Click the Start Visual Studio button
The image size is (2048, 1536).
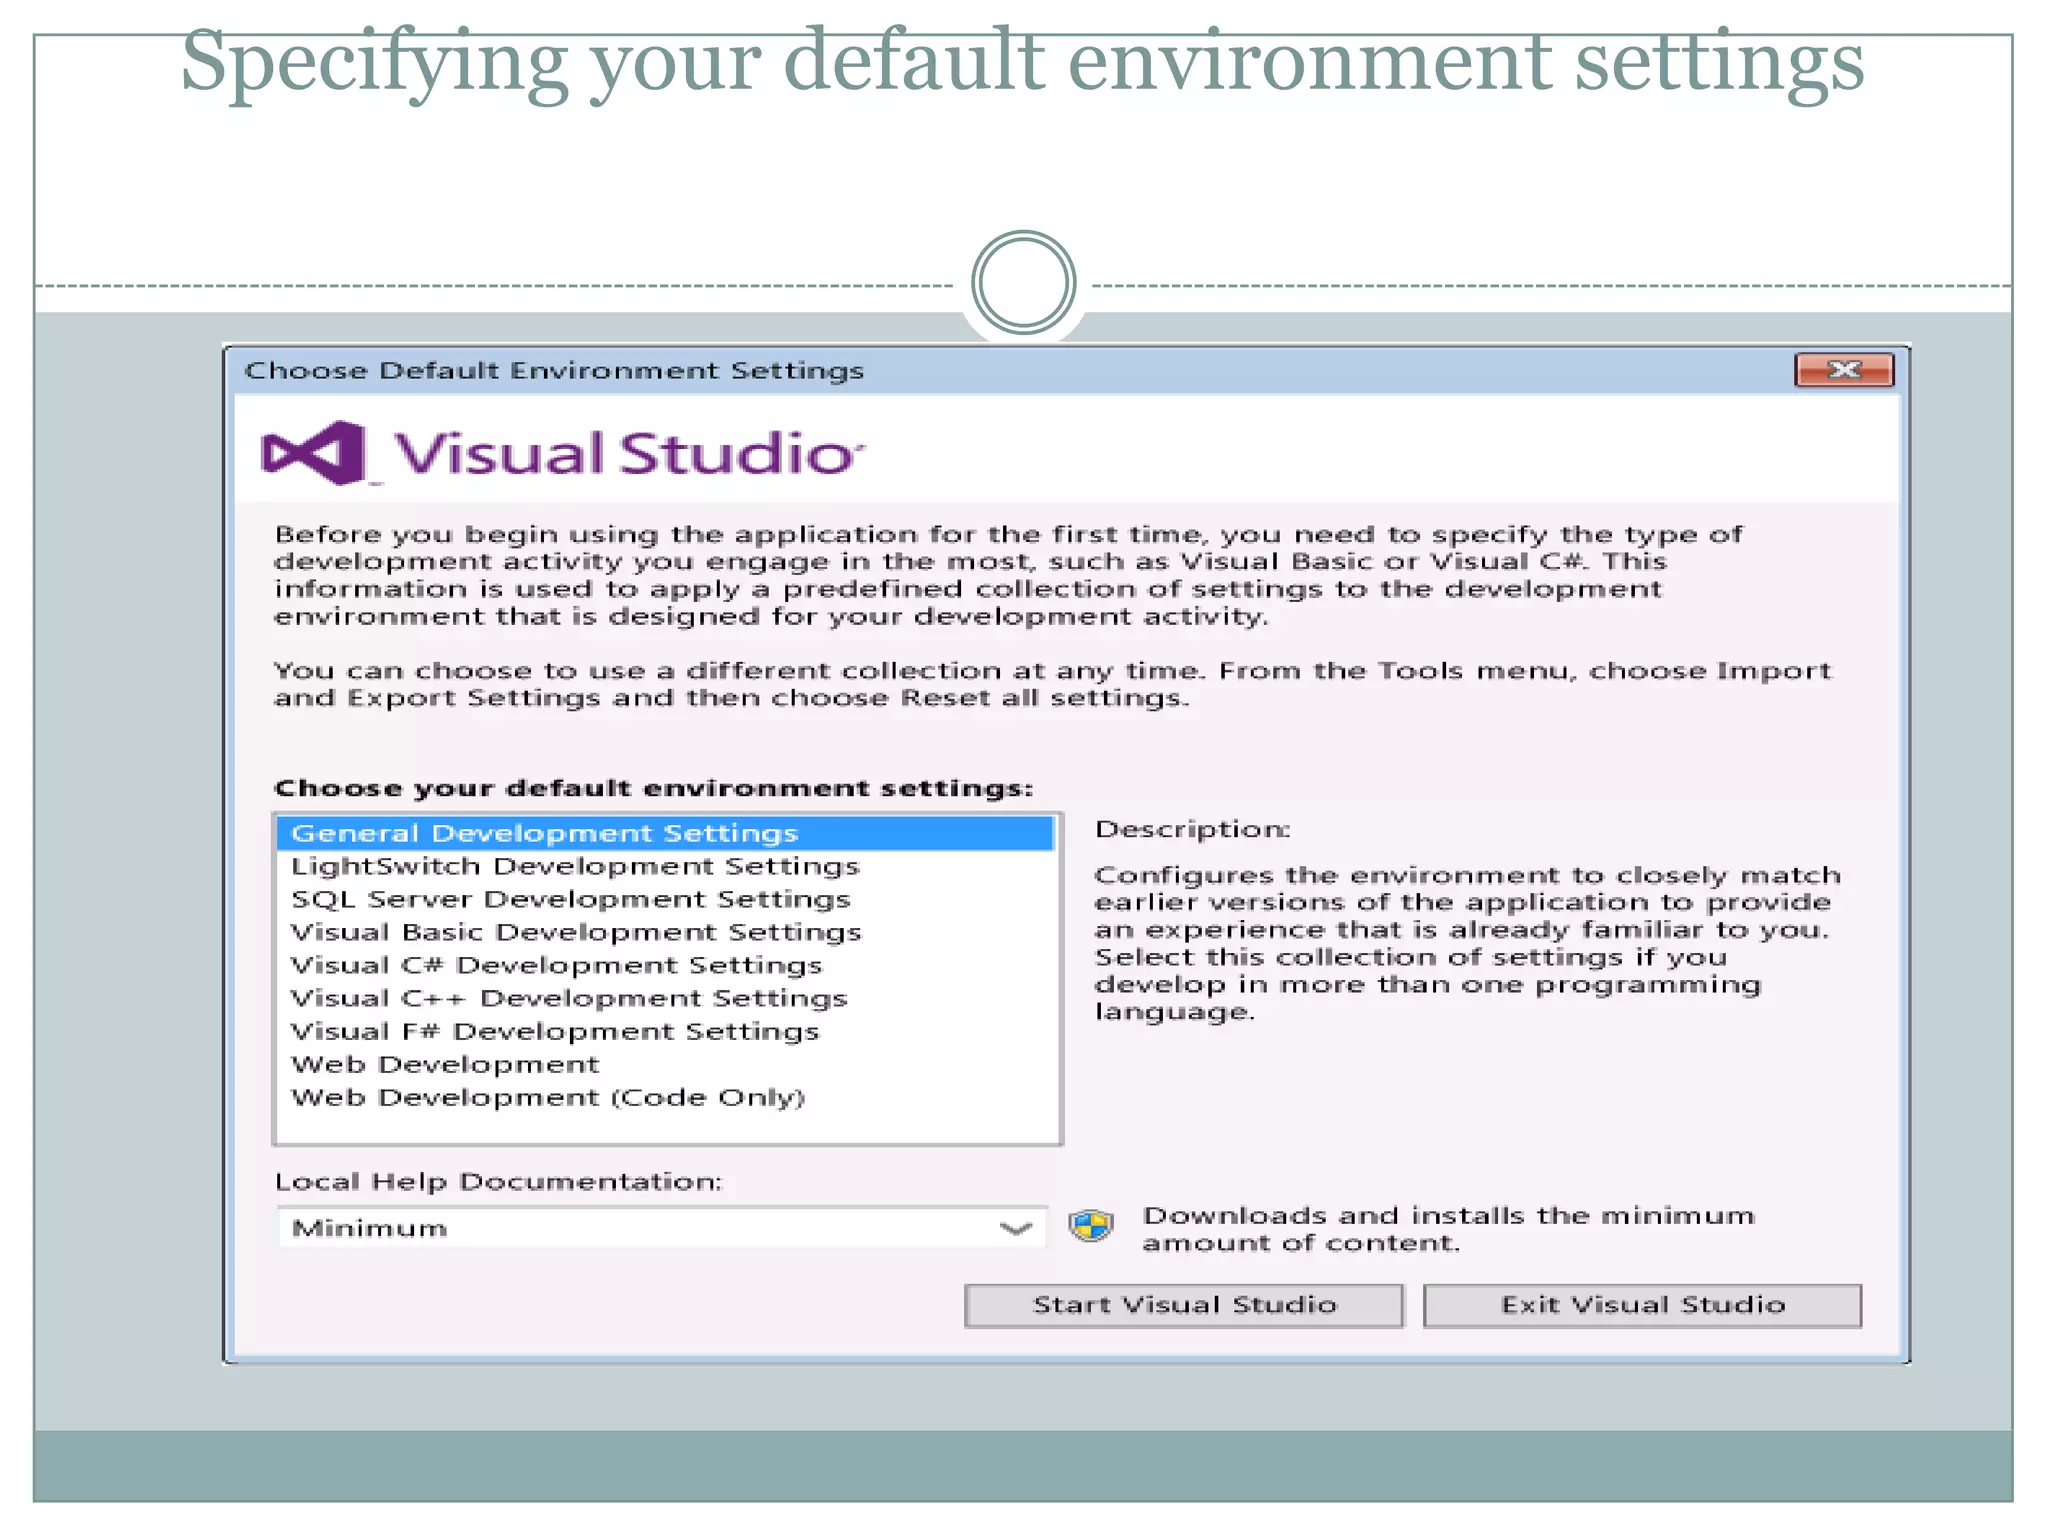point(1184,1305)
